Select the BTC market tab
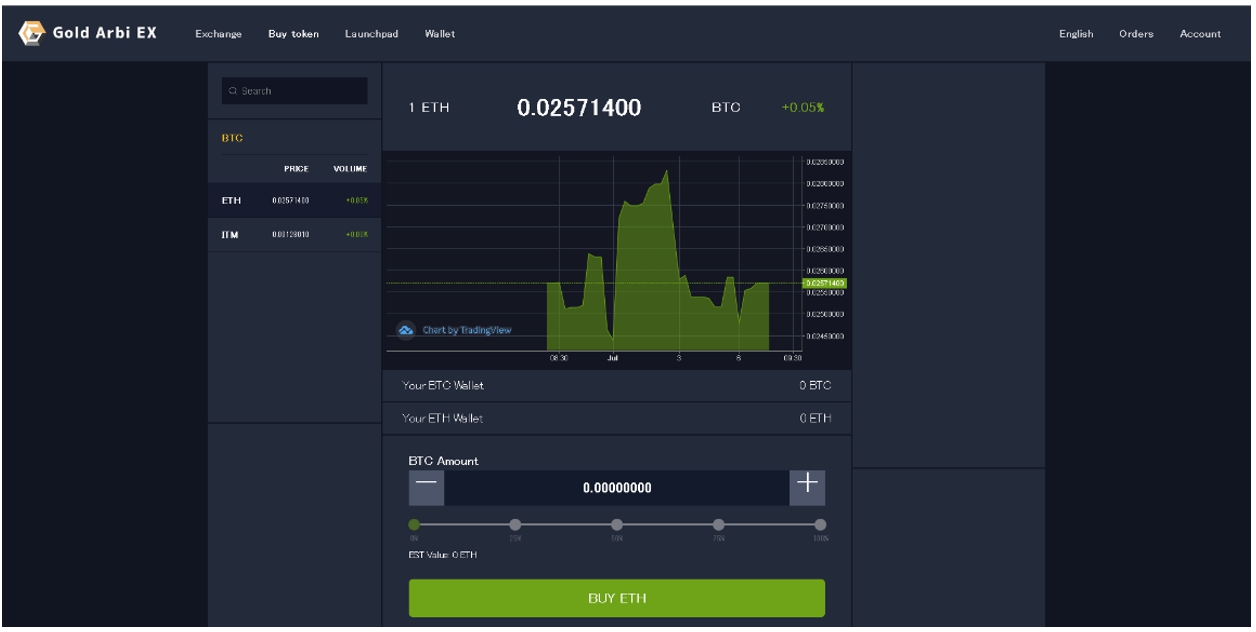This screenshot has height=632, width=1256. pyautogui.click(x=232, y=138)
